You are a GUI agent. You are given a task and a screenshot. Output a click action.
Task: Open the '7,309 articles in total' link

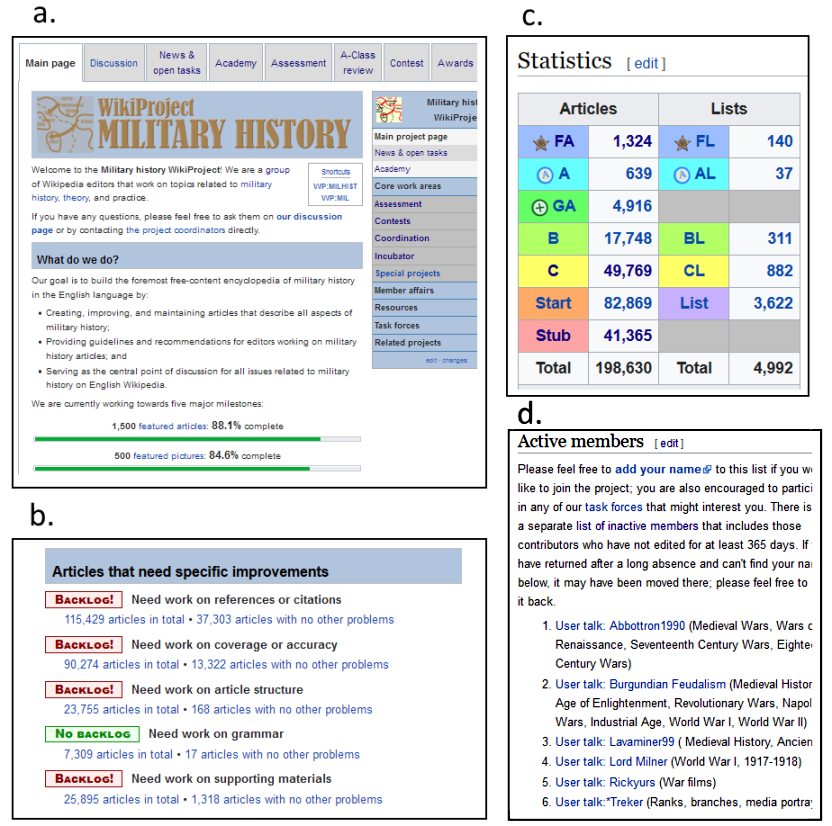point(118,754)
